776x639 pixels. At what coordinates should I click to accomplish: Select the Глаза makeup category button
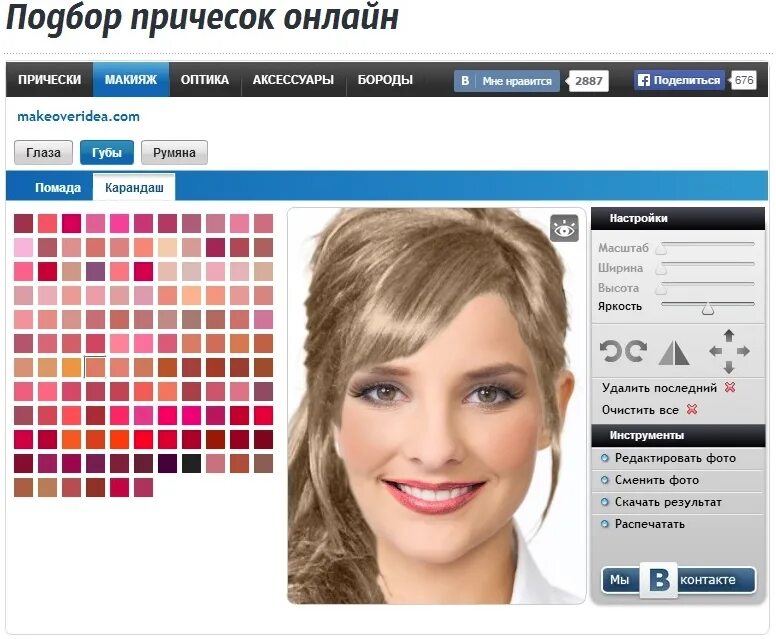pos(43,153)
